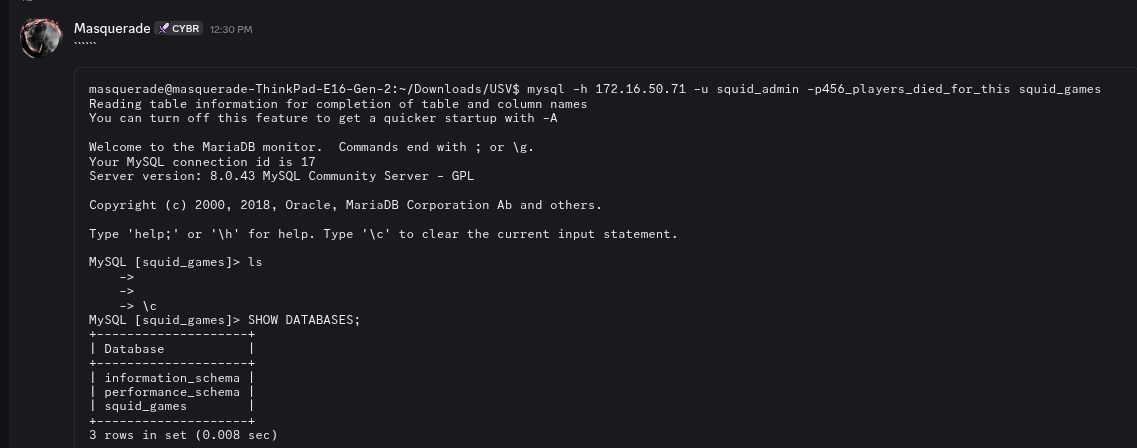Click the 'Reading table information' output line
Screen dimensions: 1137x448
pyautogui.click(x=338, y=104)
